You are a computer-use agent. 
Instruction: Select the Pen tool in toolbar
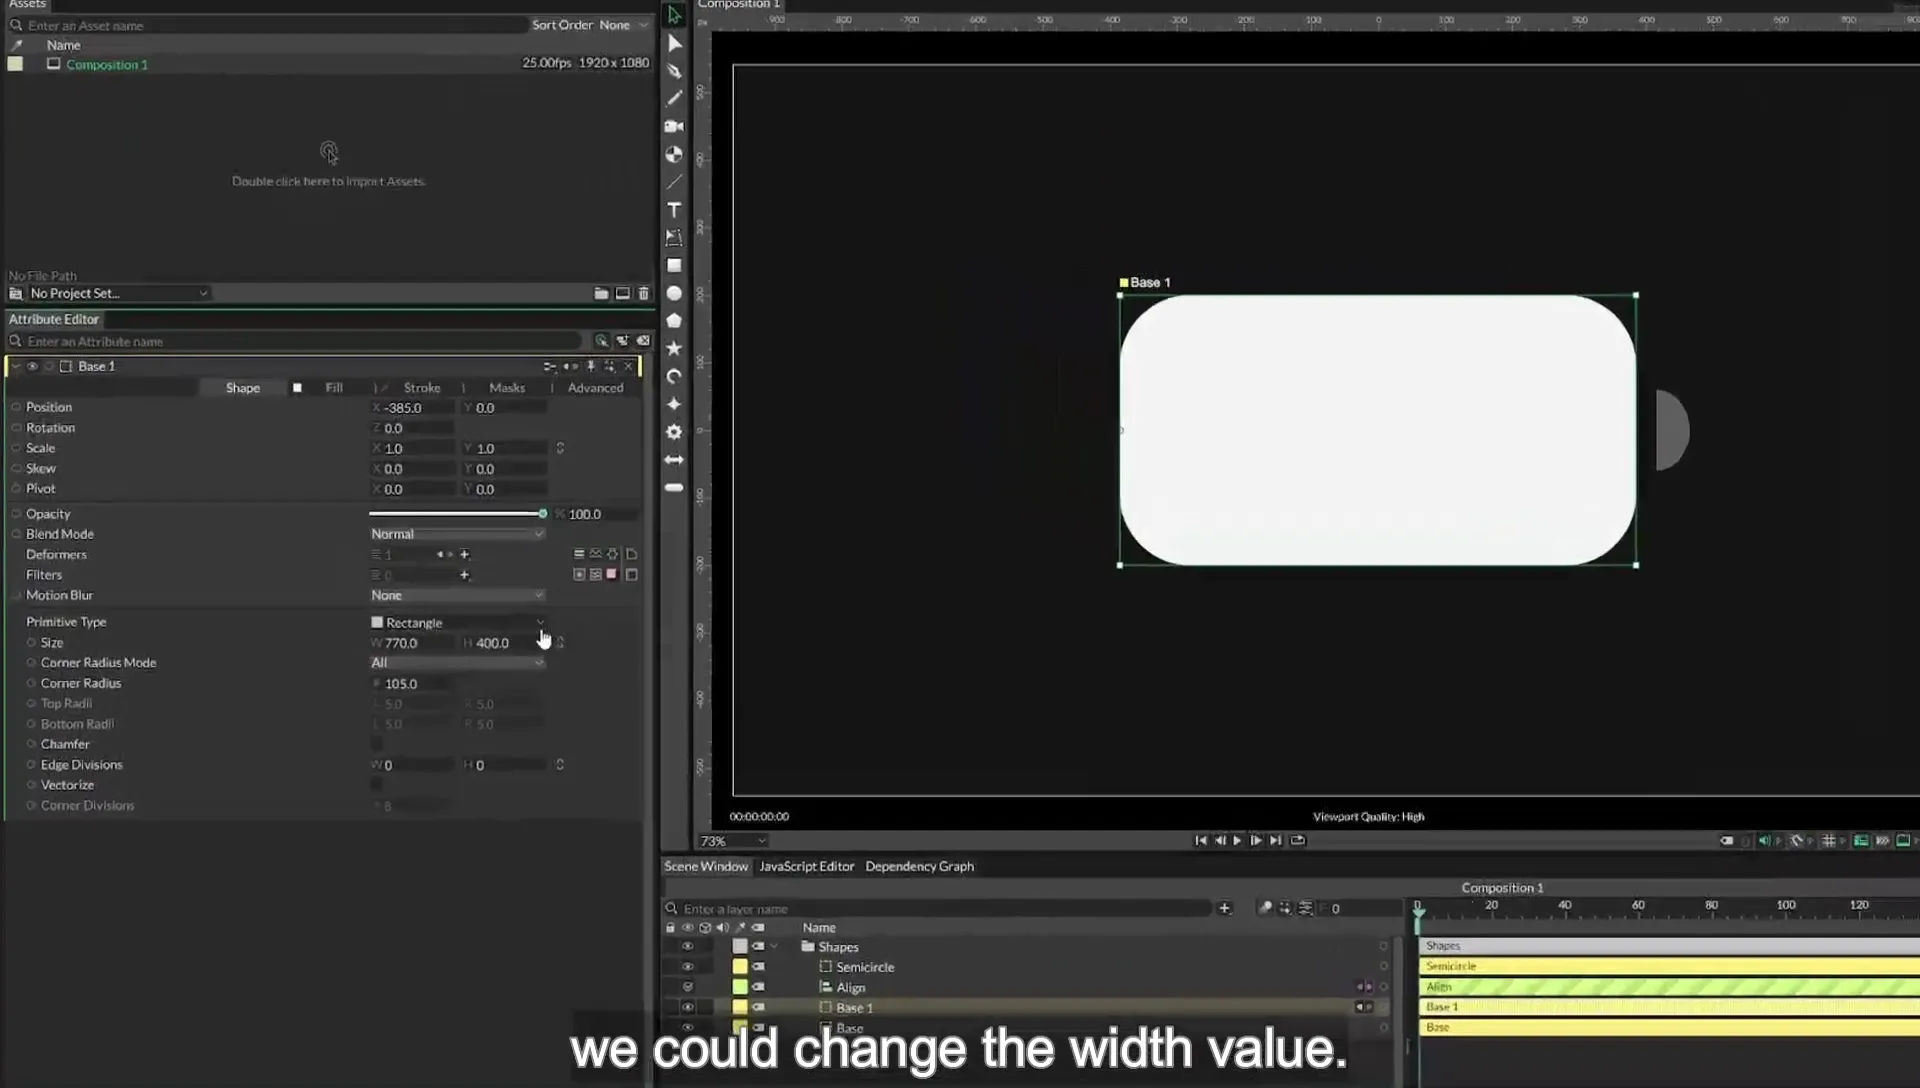coord(674,71)
